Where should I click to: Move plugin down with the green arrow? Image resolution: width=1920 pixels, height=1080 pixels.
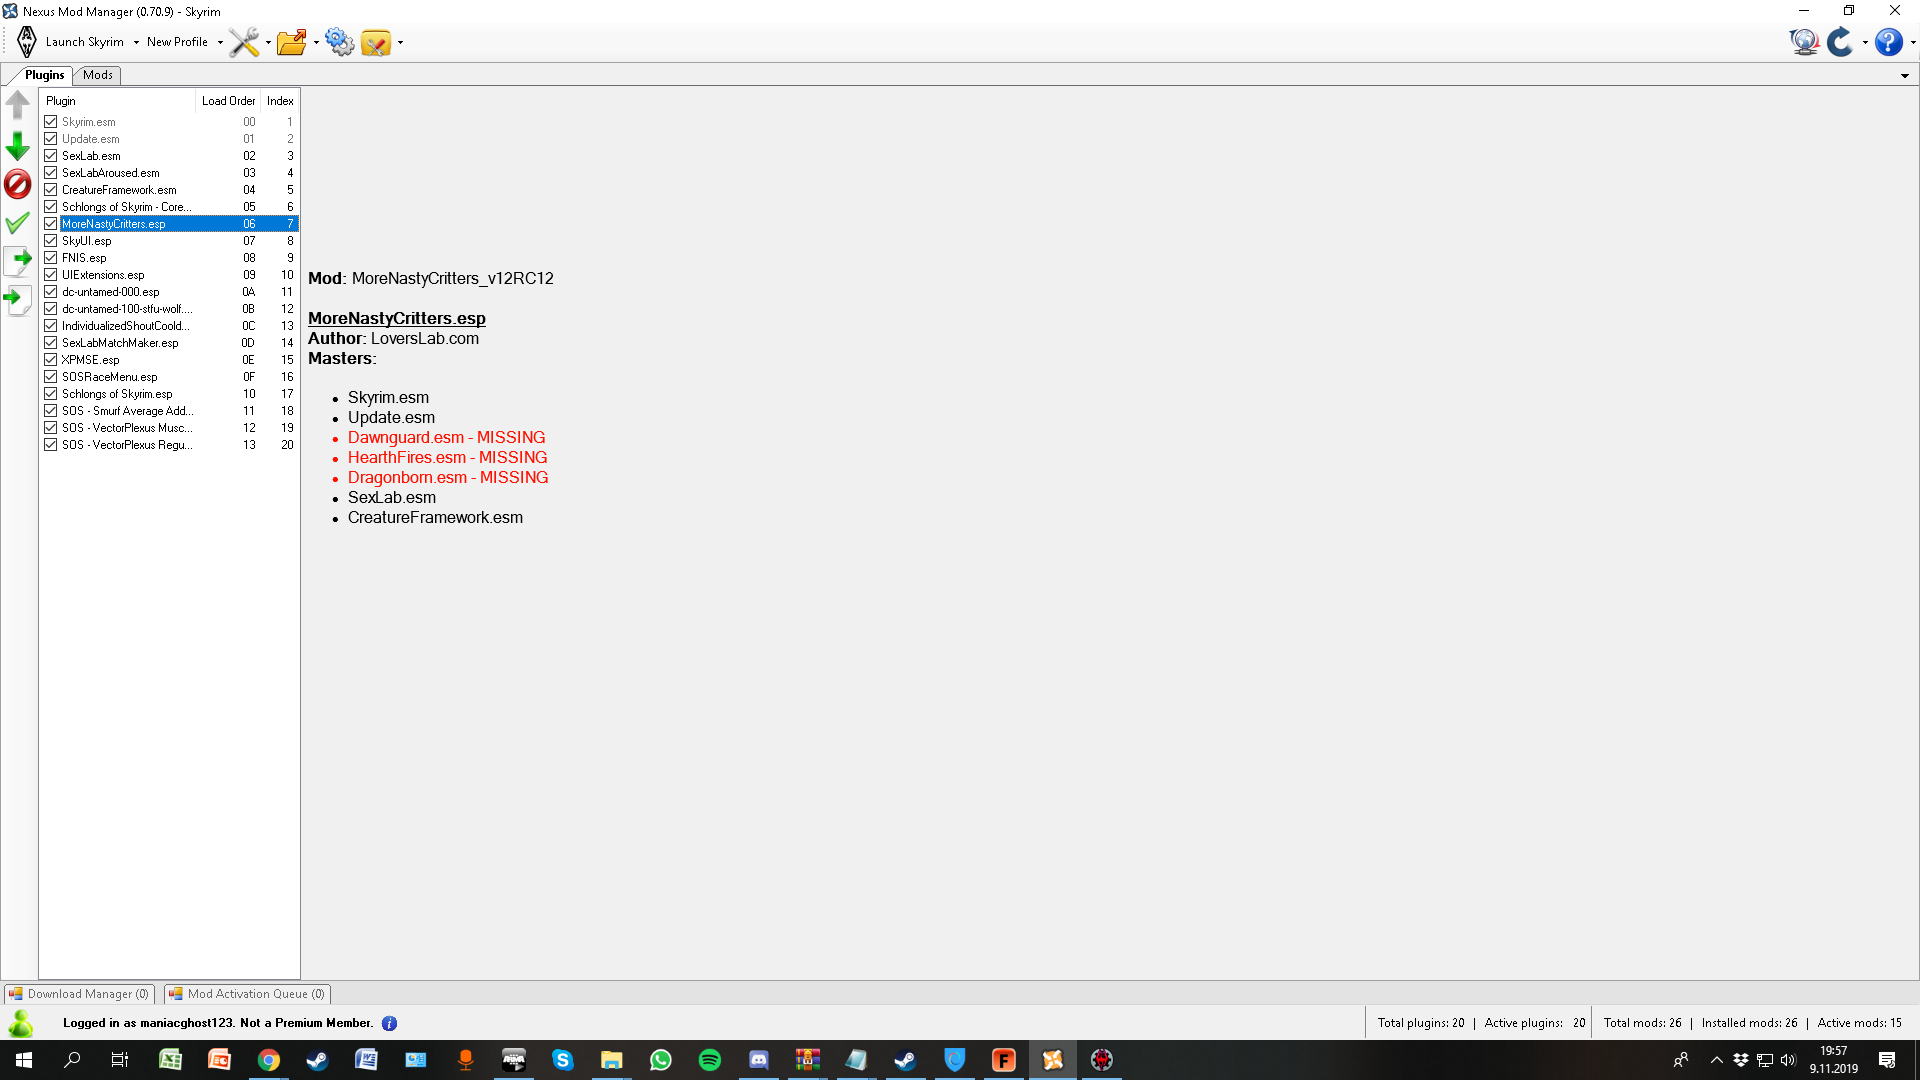pyautogui.click(x=18, y=146)
